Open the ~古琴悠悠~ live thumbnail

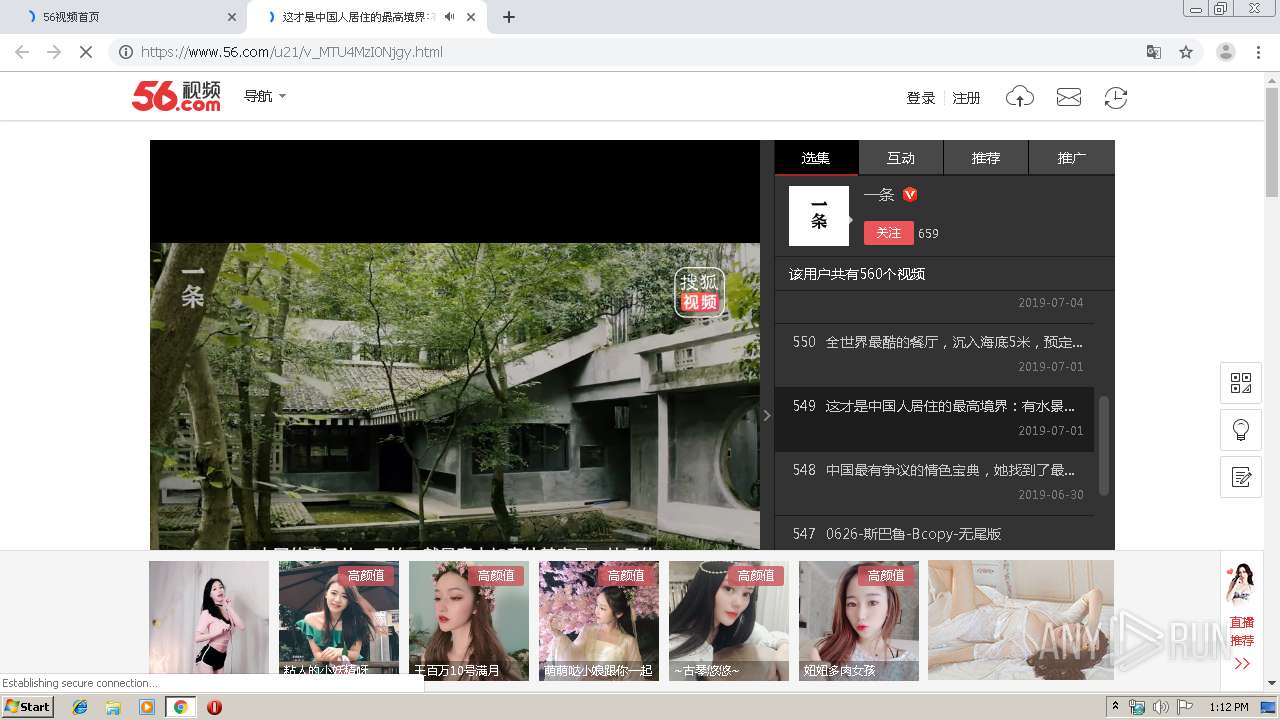tap(729, 621)
